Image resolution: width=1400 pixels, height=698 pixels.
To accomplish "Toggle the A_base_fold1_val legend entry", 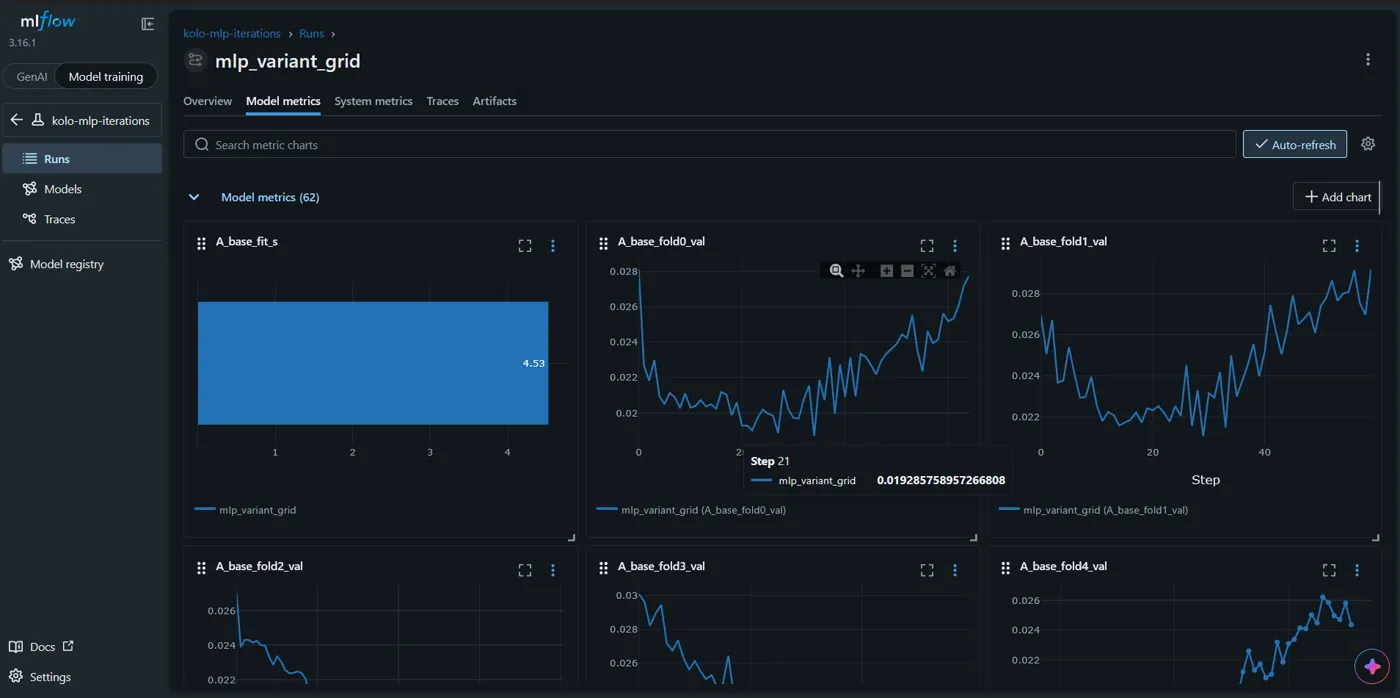I will 1093,510.
